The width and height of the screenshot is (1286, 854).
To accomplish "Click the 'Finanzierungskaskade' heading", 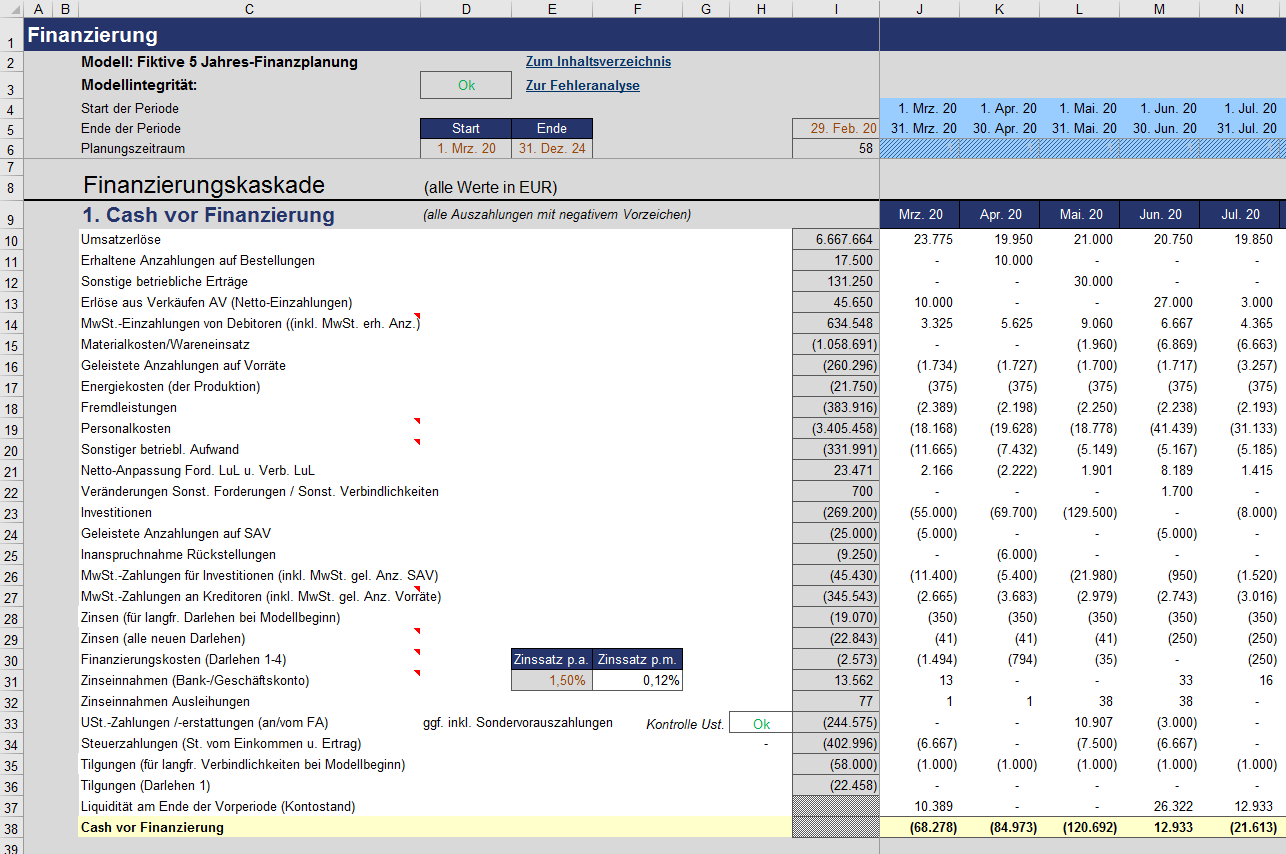I will click(x=204, y=186).
